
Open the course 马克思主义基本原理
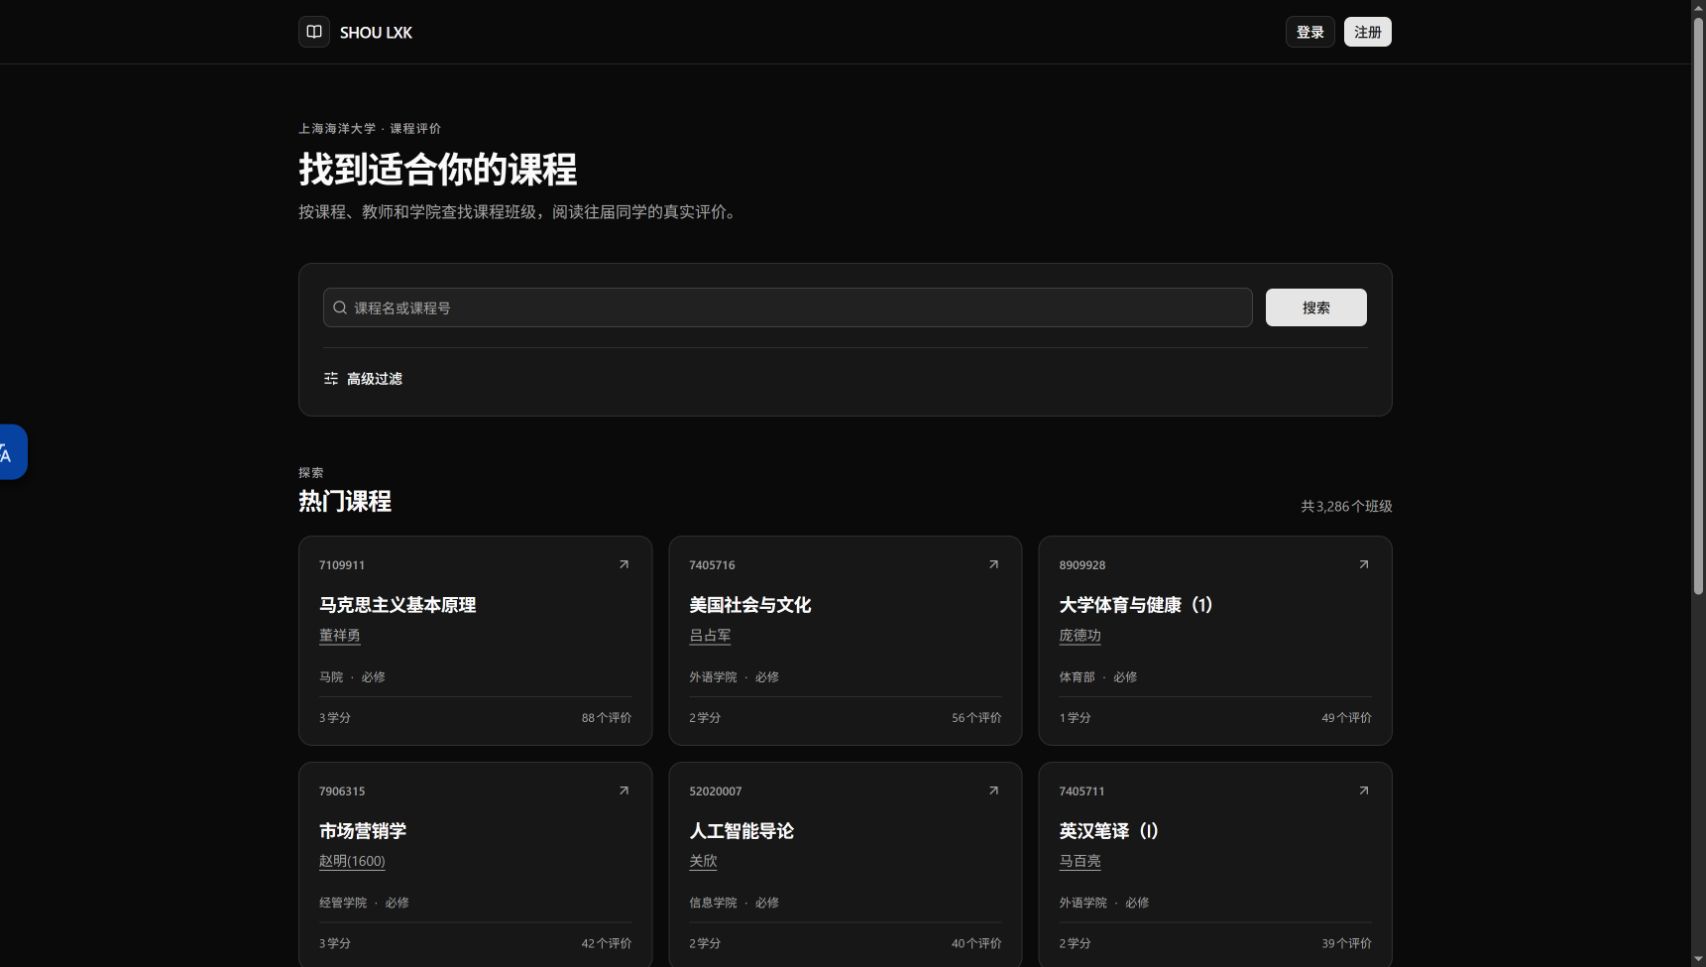coord(398,605)
